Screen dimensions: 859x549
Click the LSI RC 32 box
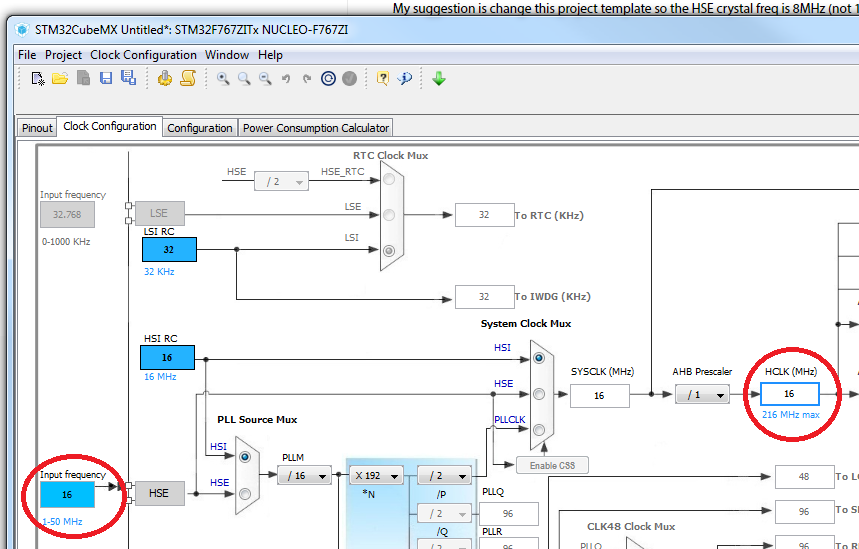tap(169, 249)
